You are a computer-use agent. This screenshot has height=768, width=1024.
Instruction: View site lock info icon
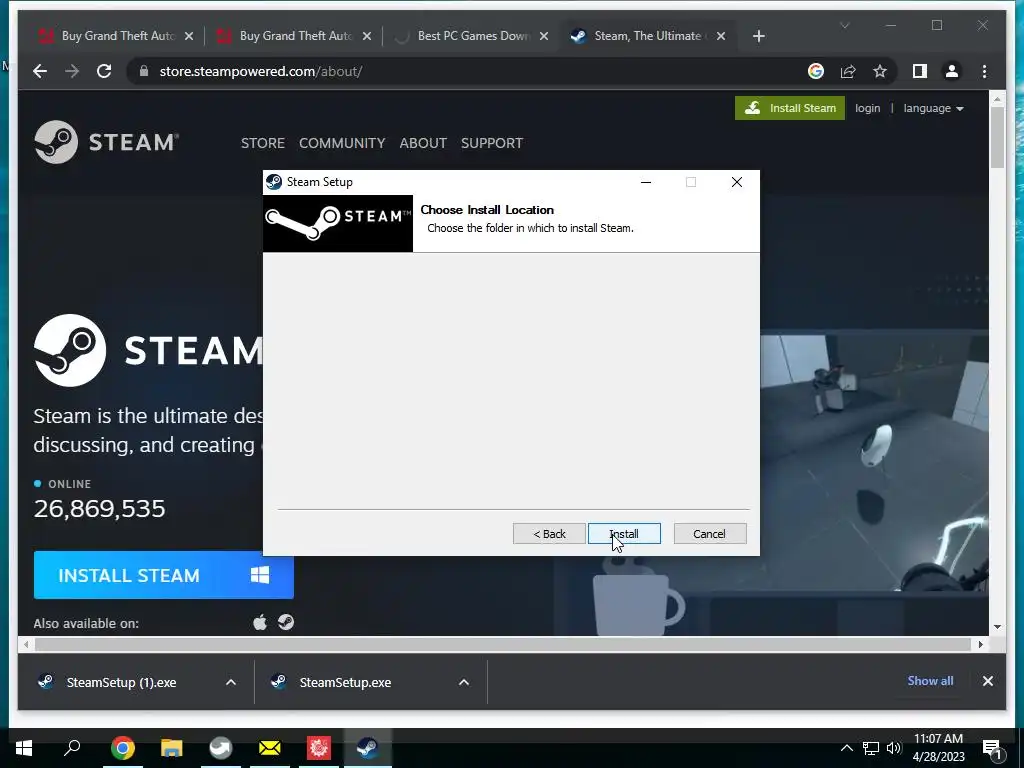144,71
